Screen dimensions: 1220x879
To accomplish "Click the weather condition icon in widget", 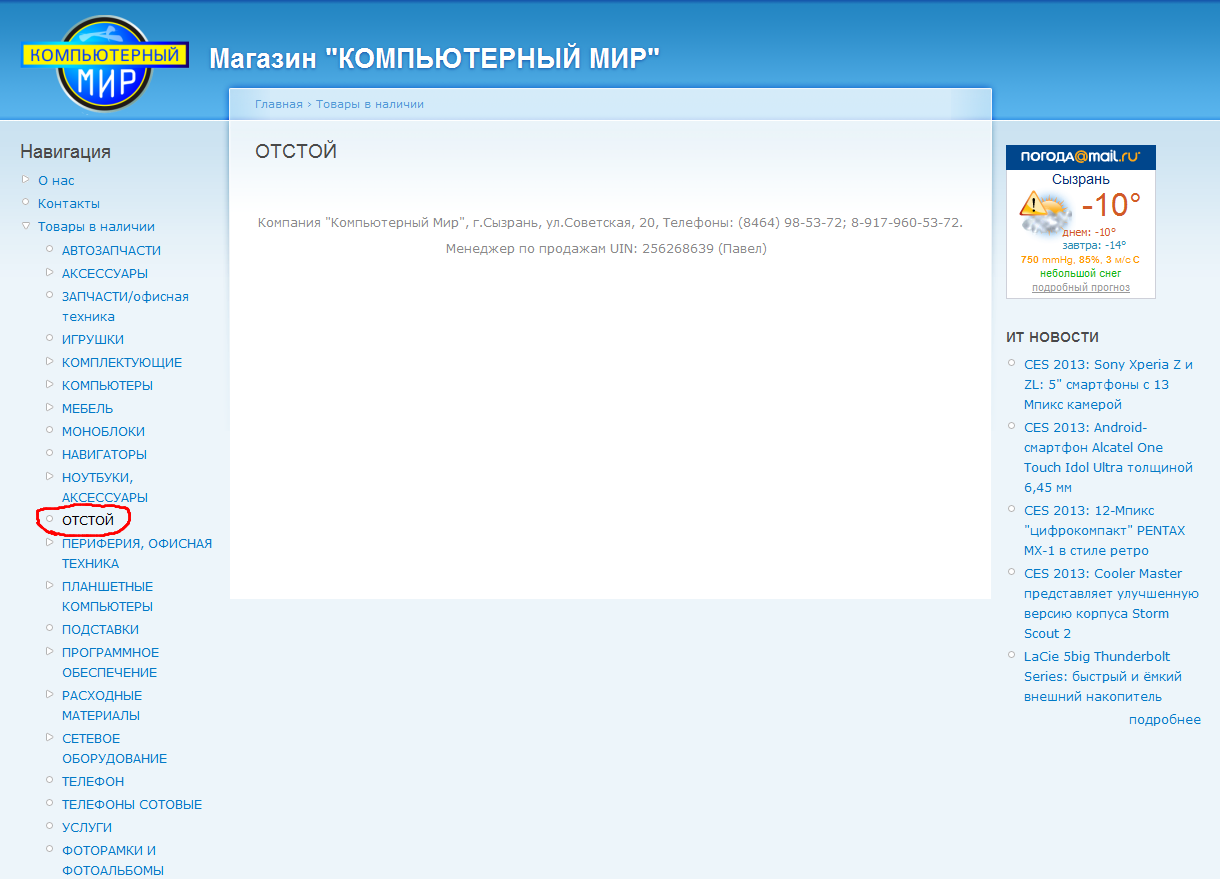I will 1045,212.
